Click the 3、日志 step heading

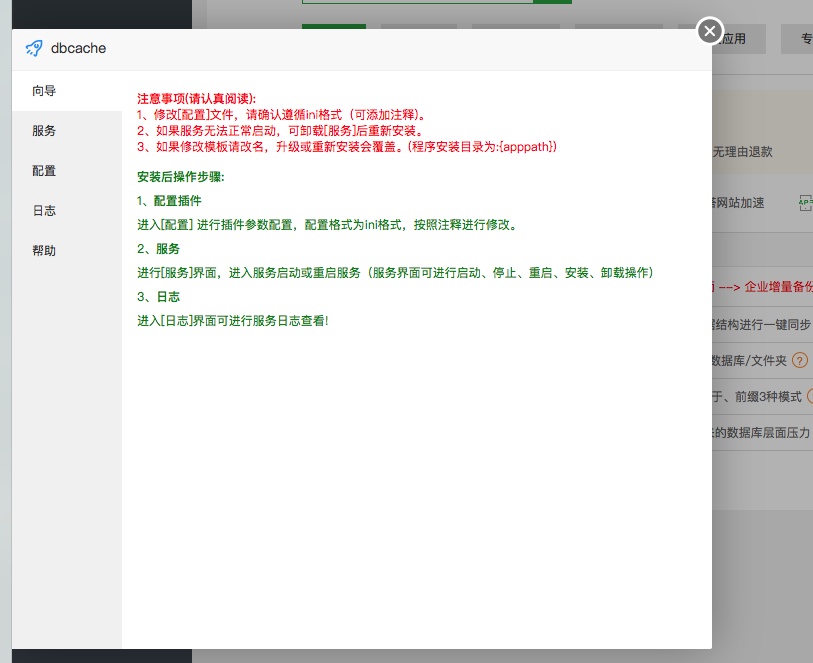158,297
